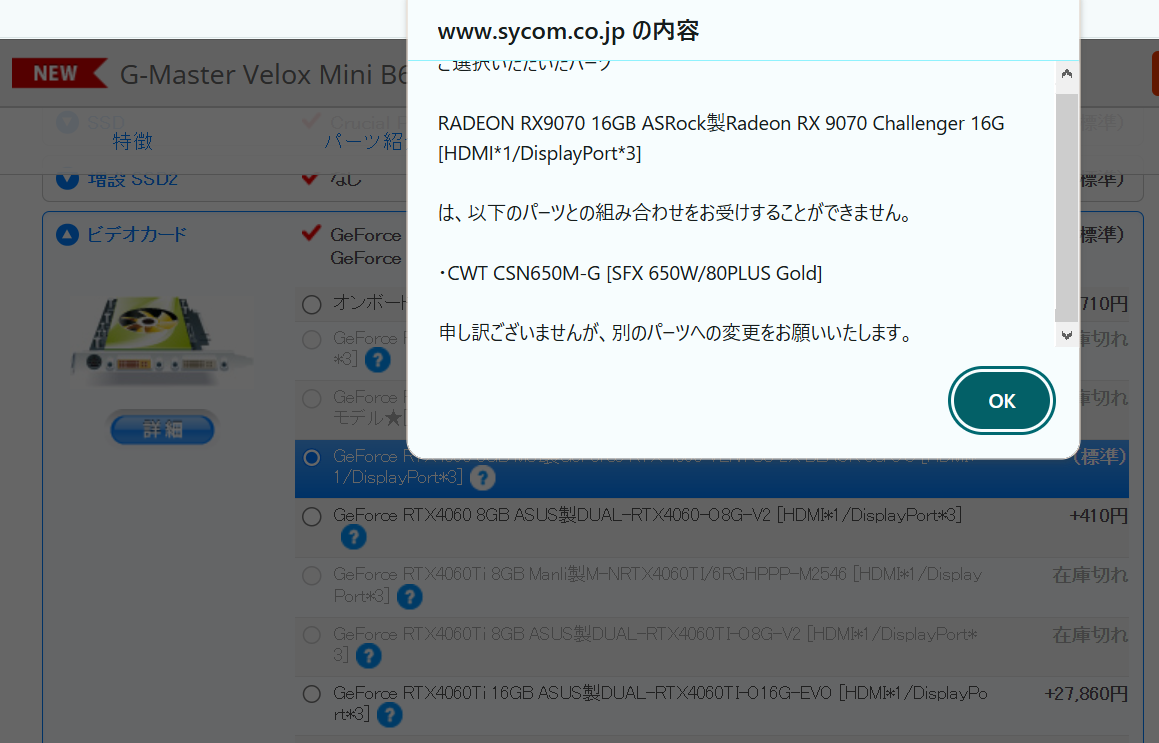Open help icon for RTX4060Ti 8GB Manli option
1159x743 pixels.
click(x=409, y=596)
